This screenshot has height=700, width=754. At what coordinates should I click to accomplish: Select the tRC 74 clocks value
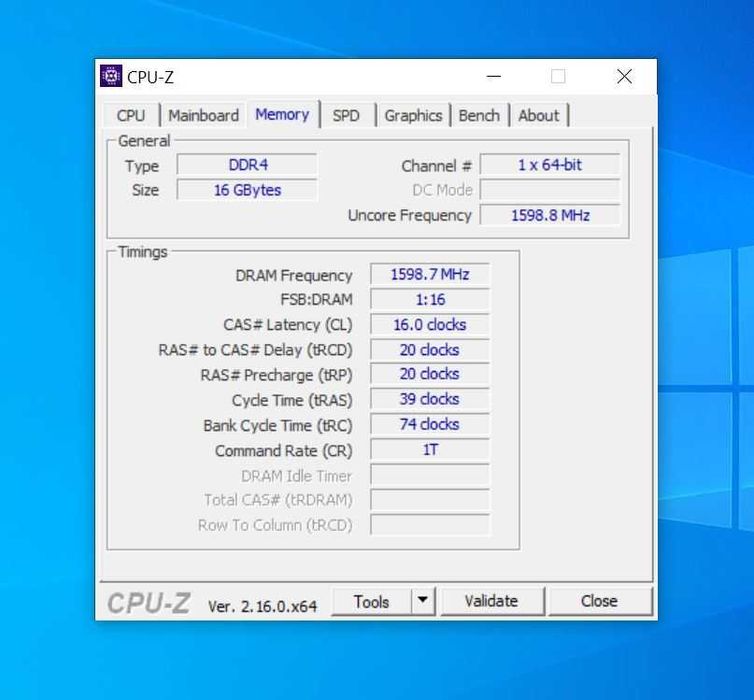click(x=430, y=424)
